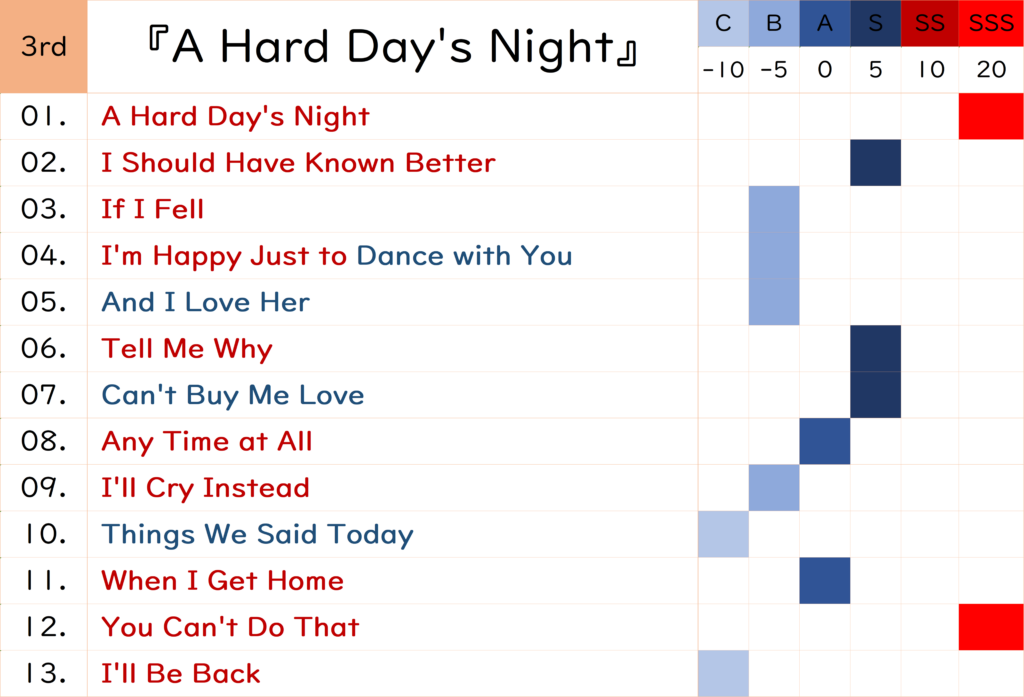This screenshot has width=1024, height=697.
Task: Click the 'I'll Be Back' title
Action: (181, 674)
